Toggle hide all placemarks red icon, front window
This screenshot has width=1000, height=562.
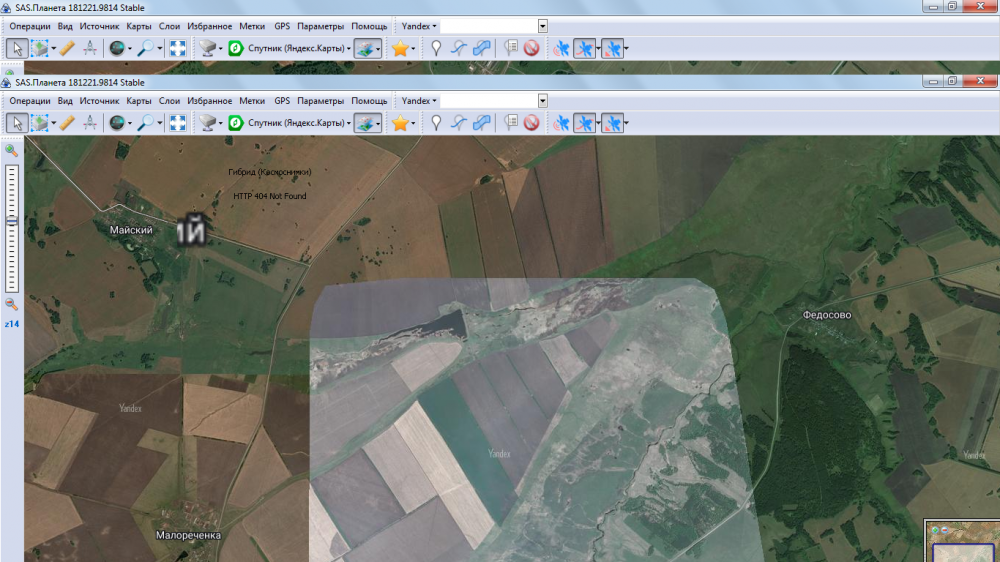(531, 123)
